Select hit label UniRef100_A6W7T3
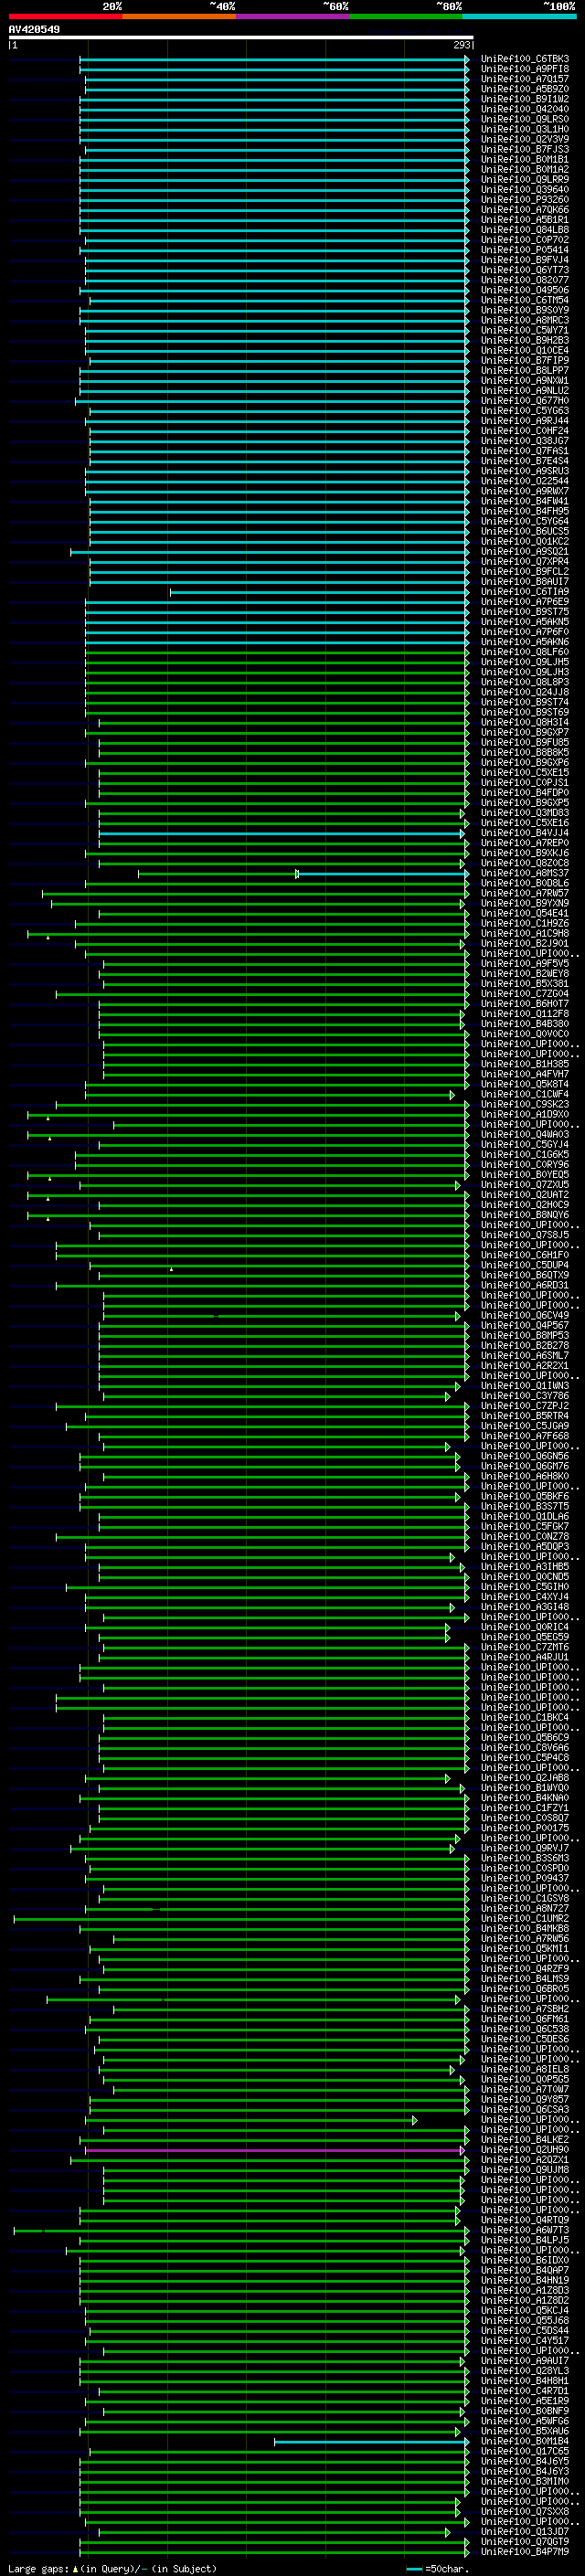Screen dimensions: 585x2576 click(524, 2230)
